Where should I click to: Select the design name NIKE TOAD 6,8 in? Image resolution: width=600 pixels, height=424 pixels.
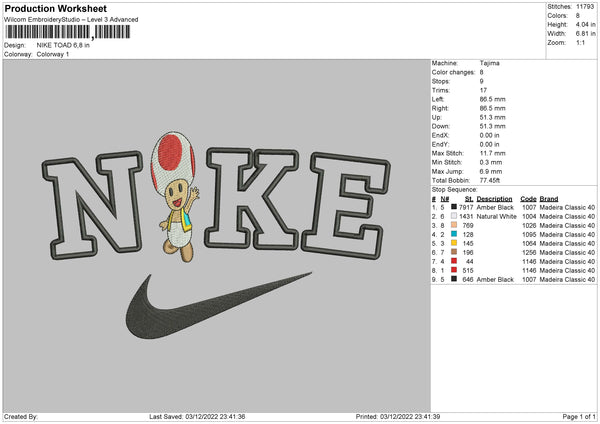pos(63,45)
